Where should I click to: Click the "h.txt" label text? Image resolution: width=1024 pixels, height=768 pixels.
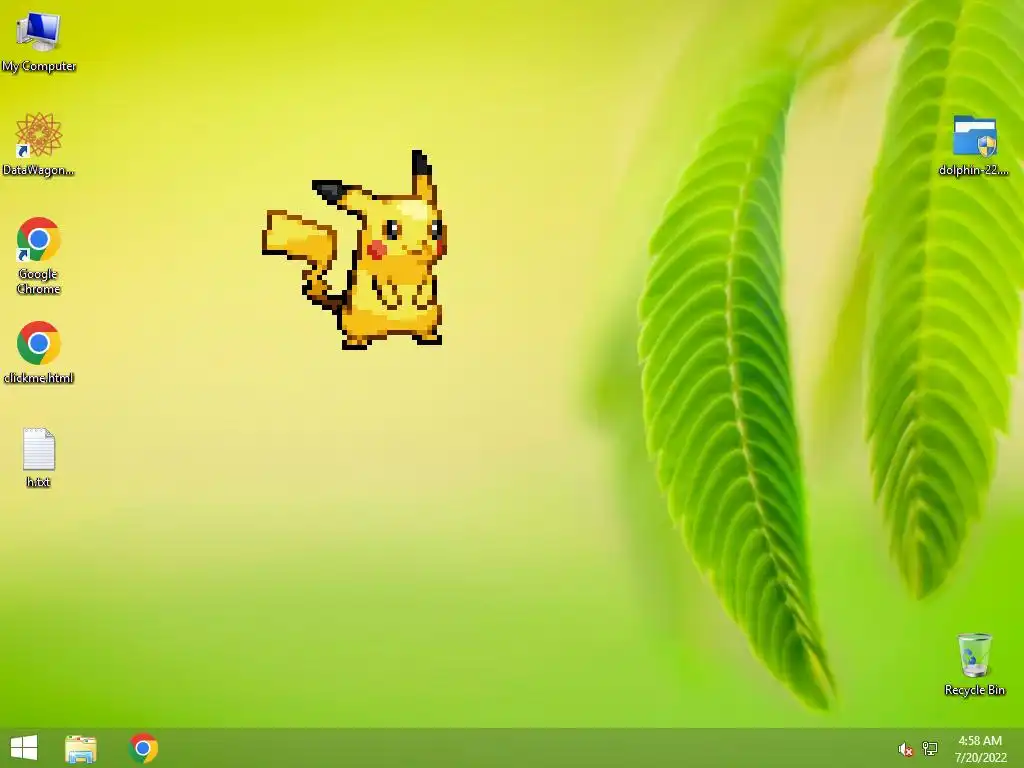(39, 482)
